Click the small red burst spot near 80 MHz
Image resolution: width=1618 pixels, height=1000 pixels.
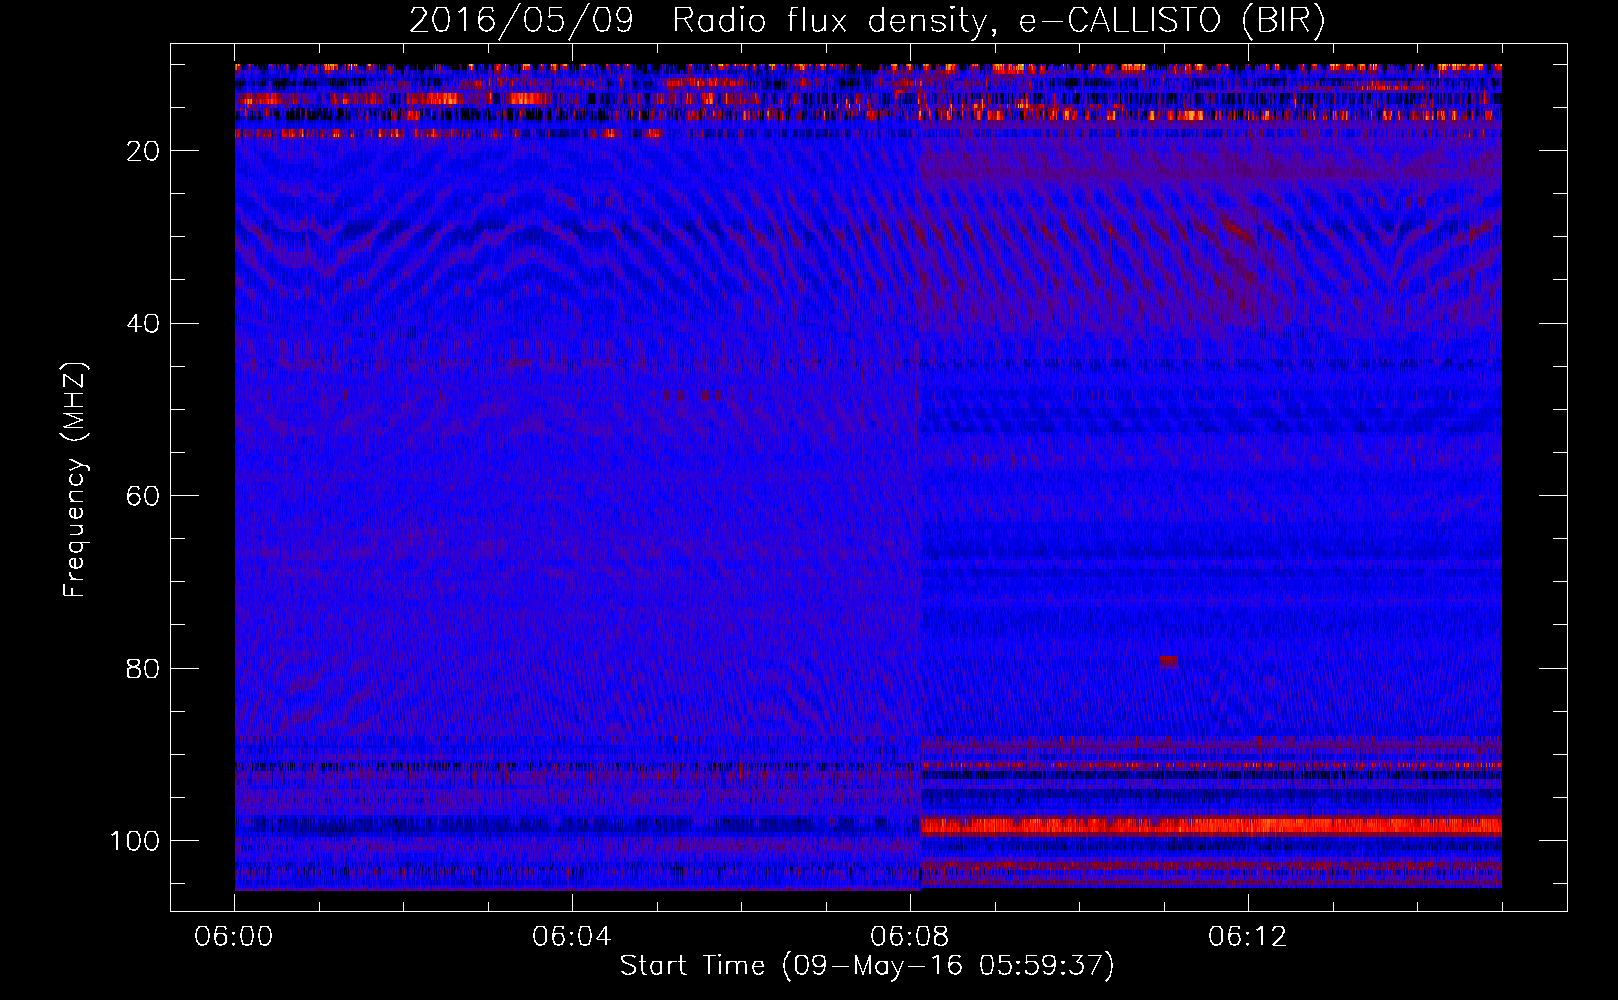(x=1168, y=661)
